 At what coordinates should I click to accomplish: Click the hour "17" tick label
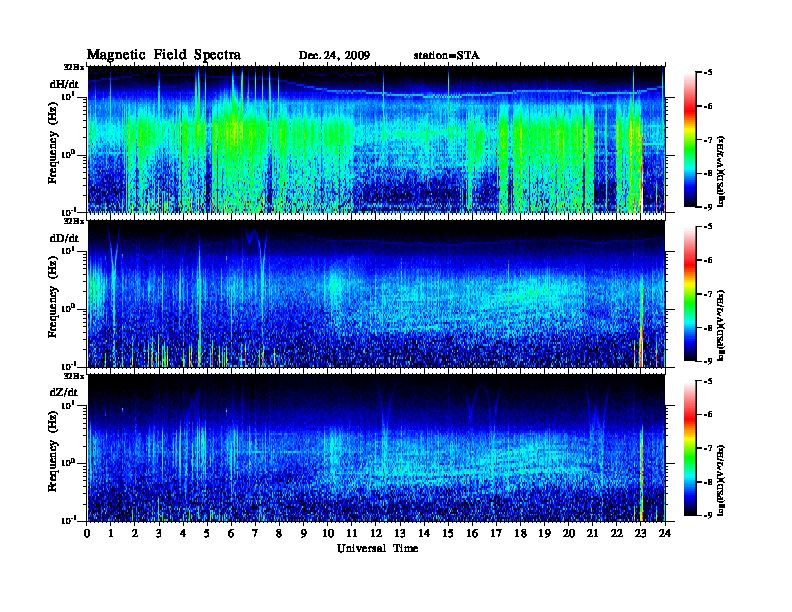tap(497, 534)
